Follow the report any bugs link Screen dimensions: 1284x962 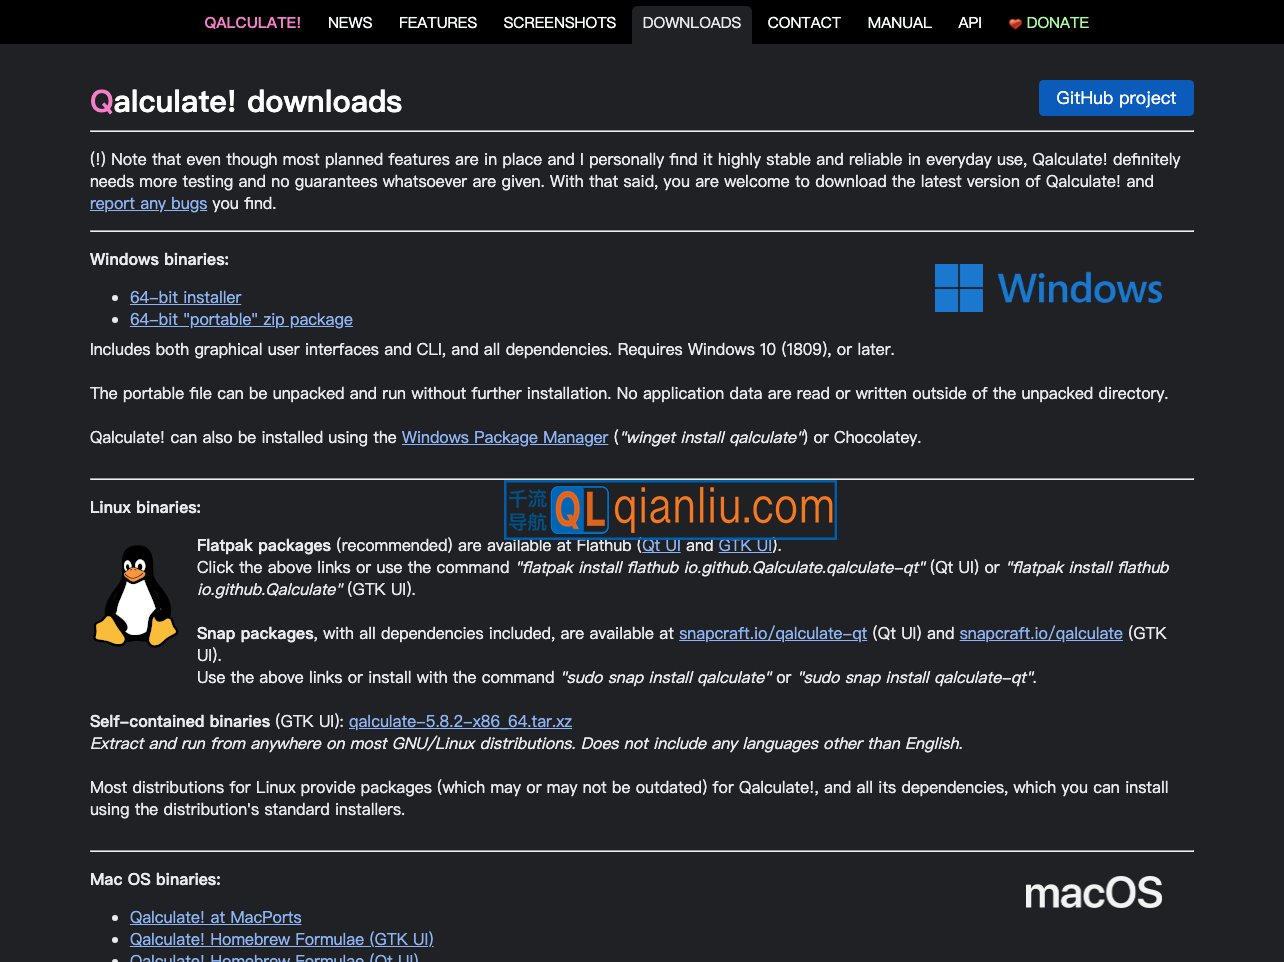pos(148,203)
